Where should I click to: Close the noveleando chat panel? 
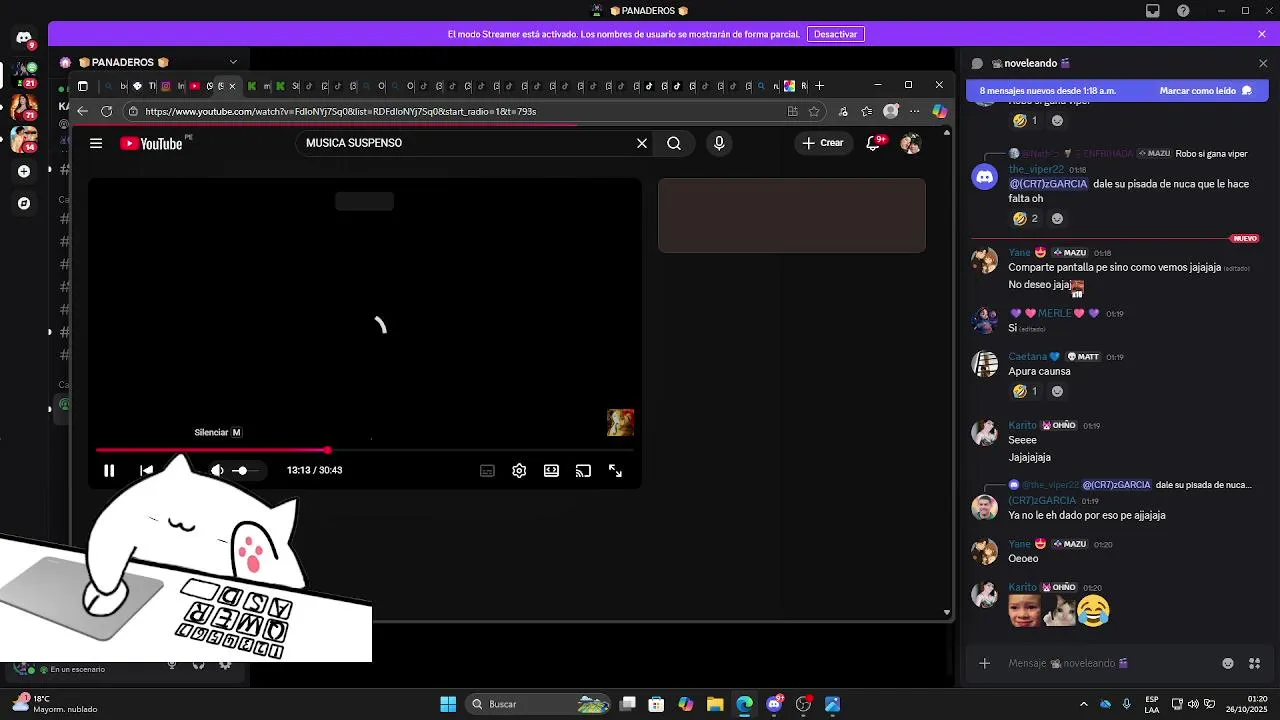point(1263,63)
